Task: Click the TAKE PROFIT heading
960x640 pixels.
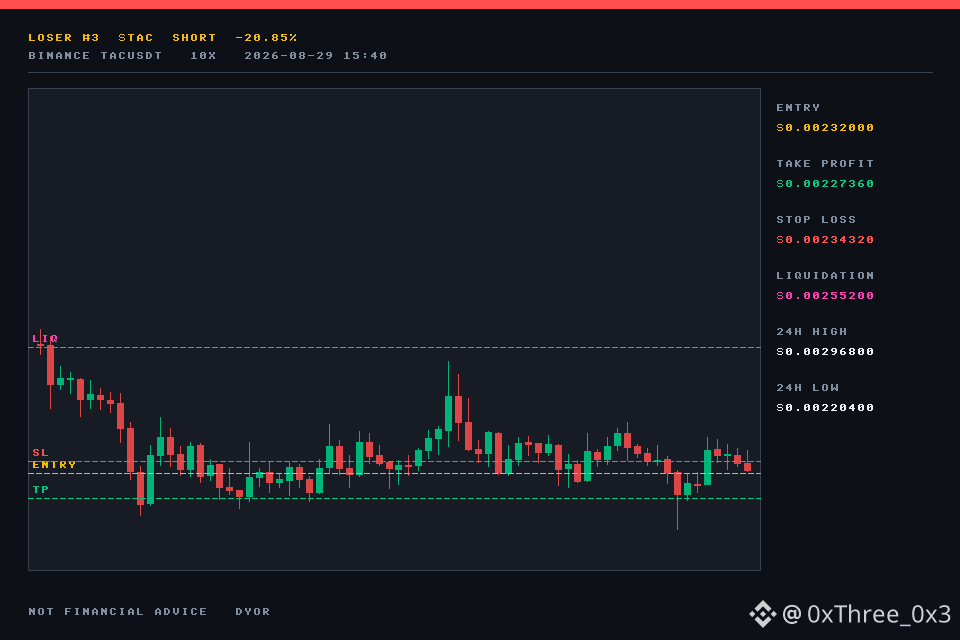Action: point(825,164)
